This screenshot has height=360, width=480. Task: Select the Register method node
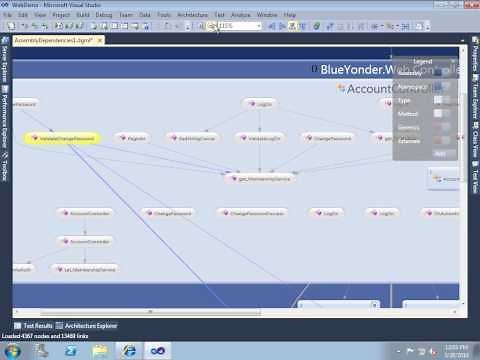[x=133, y=138]
